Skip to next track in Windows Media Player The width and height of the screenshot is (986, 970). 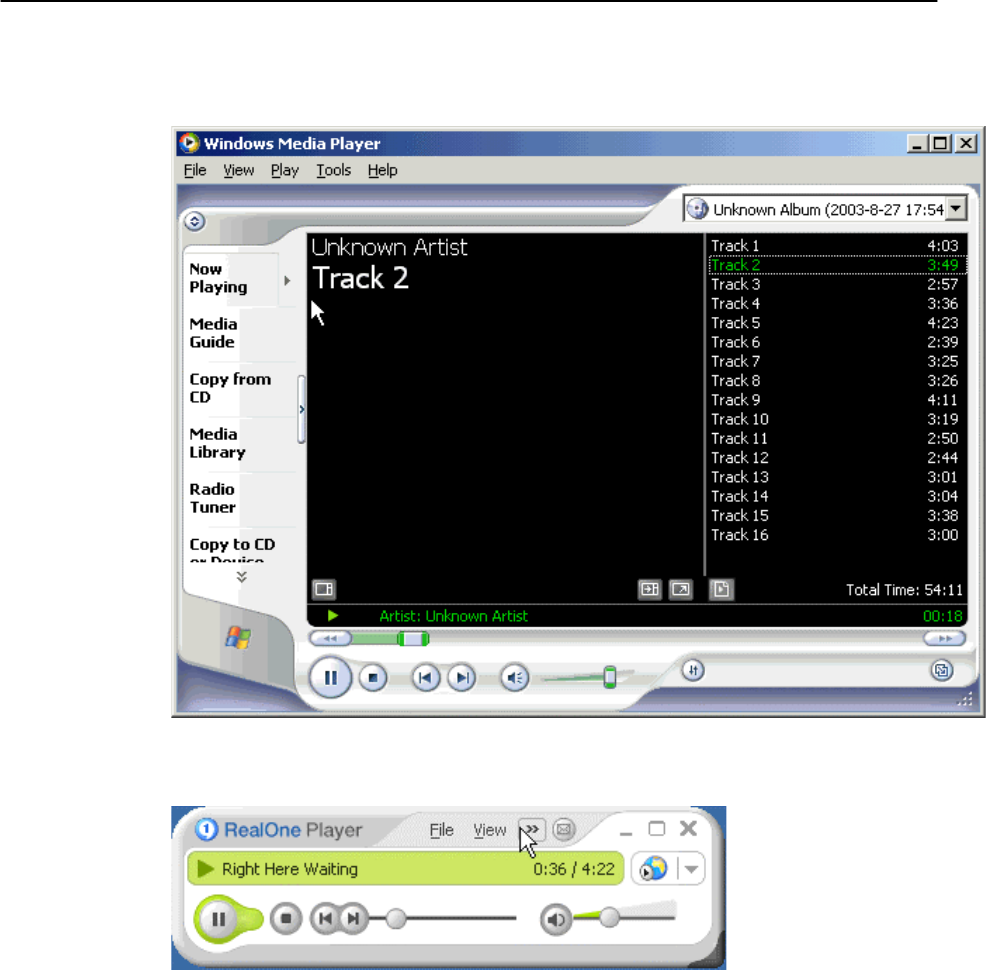(x=462, y=678)
